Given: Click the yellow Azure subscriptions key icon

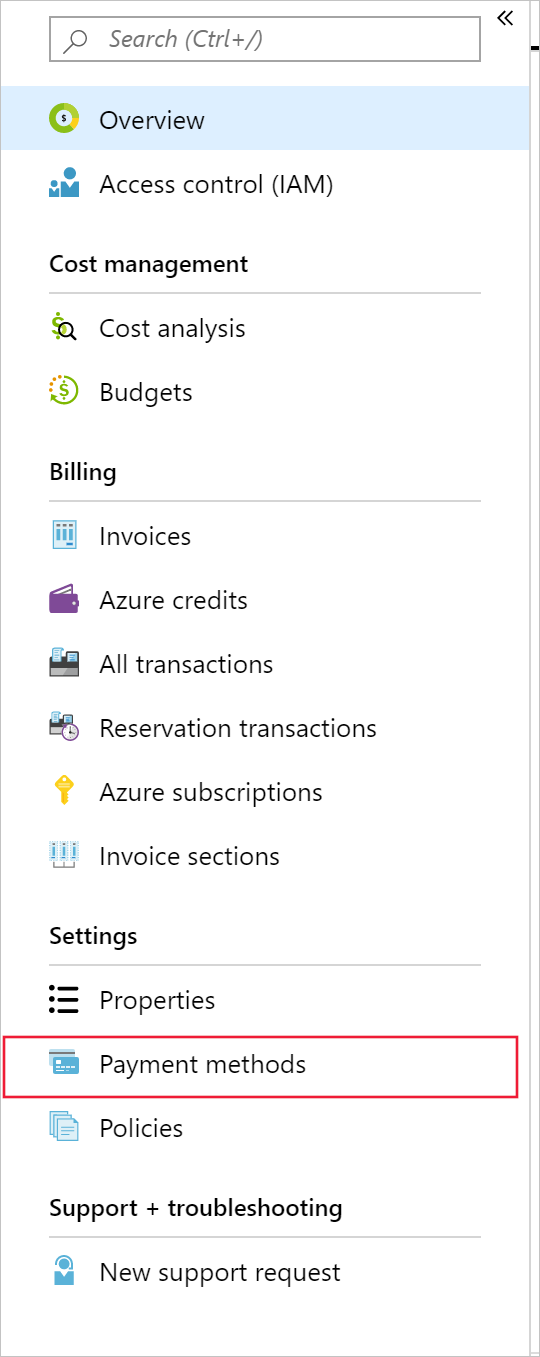Looking at the screenshot, I should (64, 792).
